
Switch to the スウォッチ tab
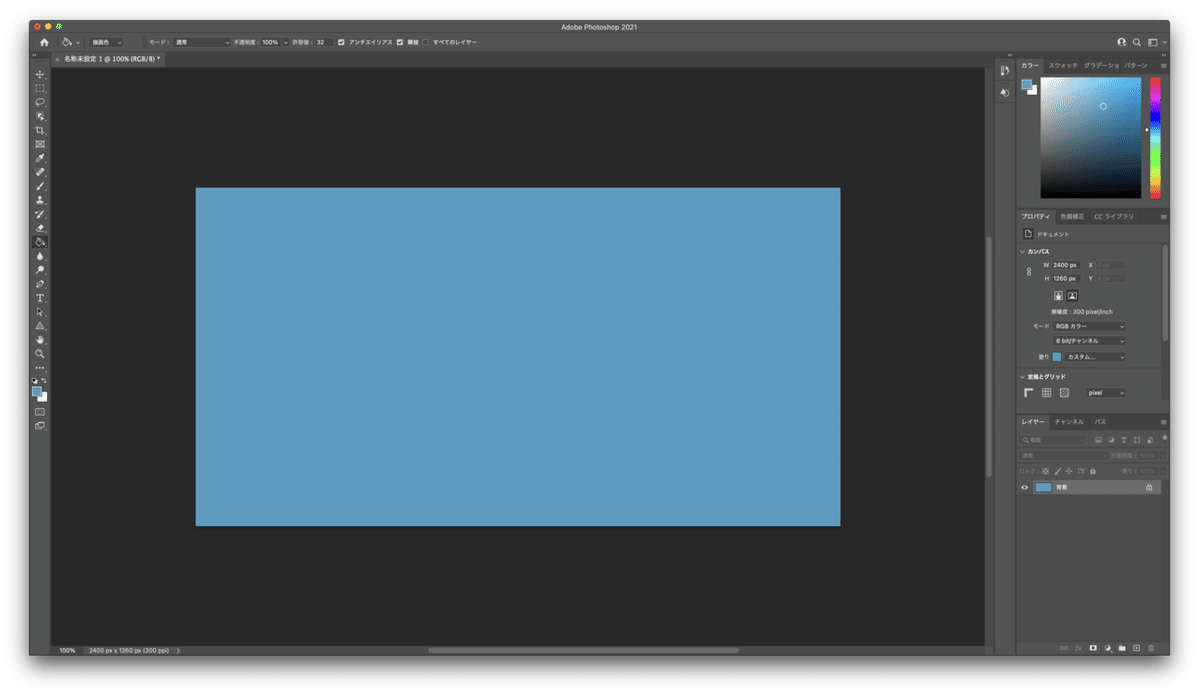pos(1062,65)
